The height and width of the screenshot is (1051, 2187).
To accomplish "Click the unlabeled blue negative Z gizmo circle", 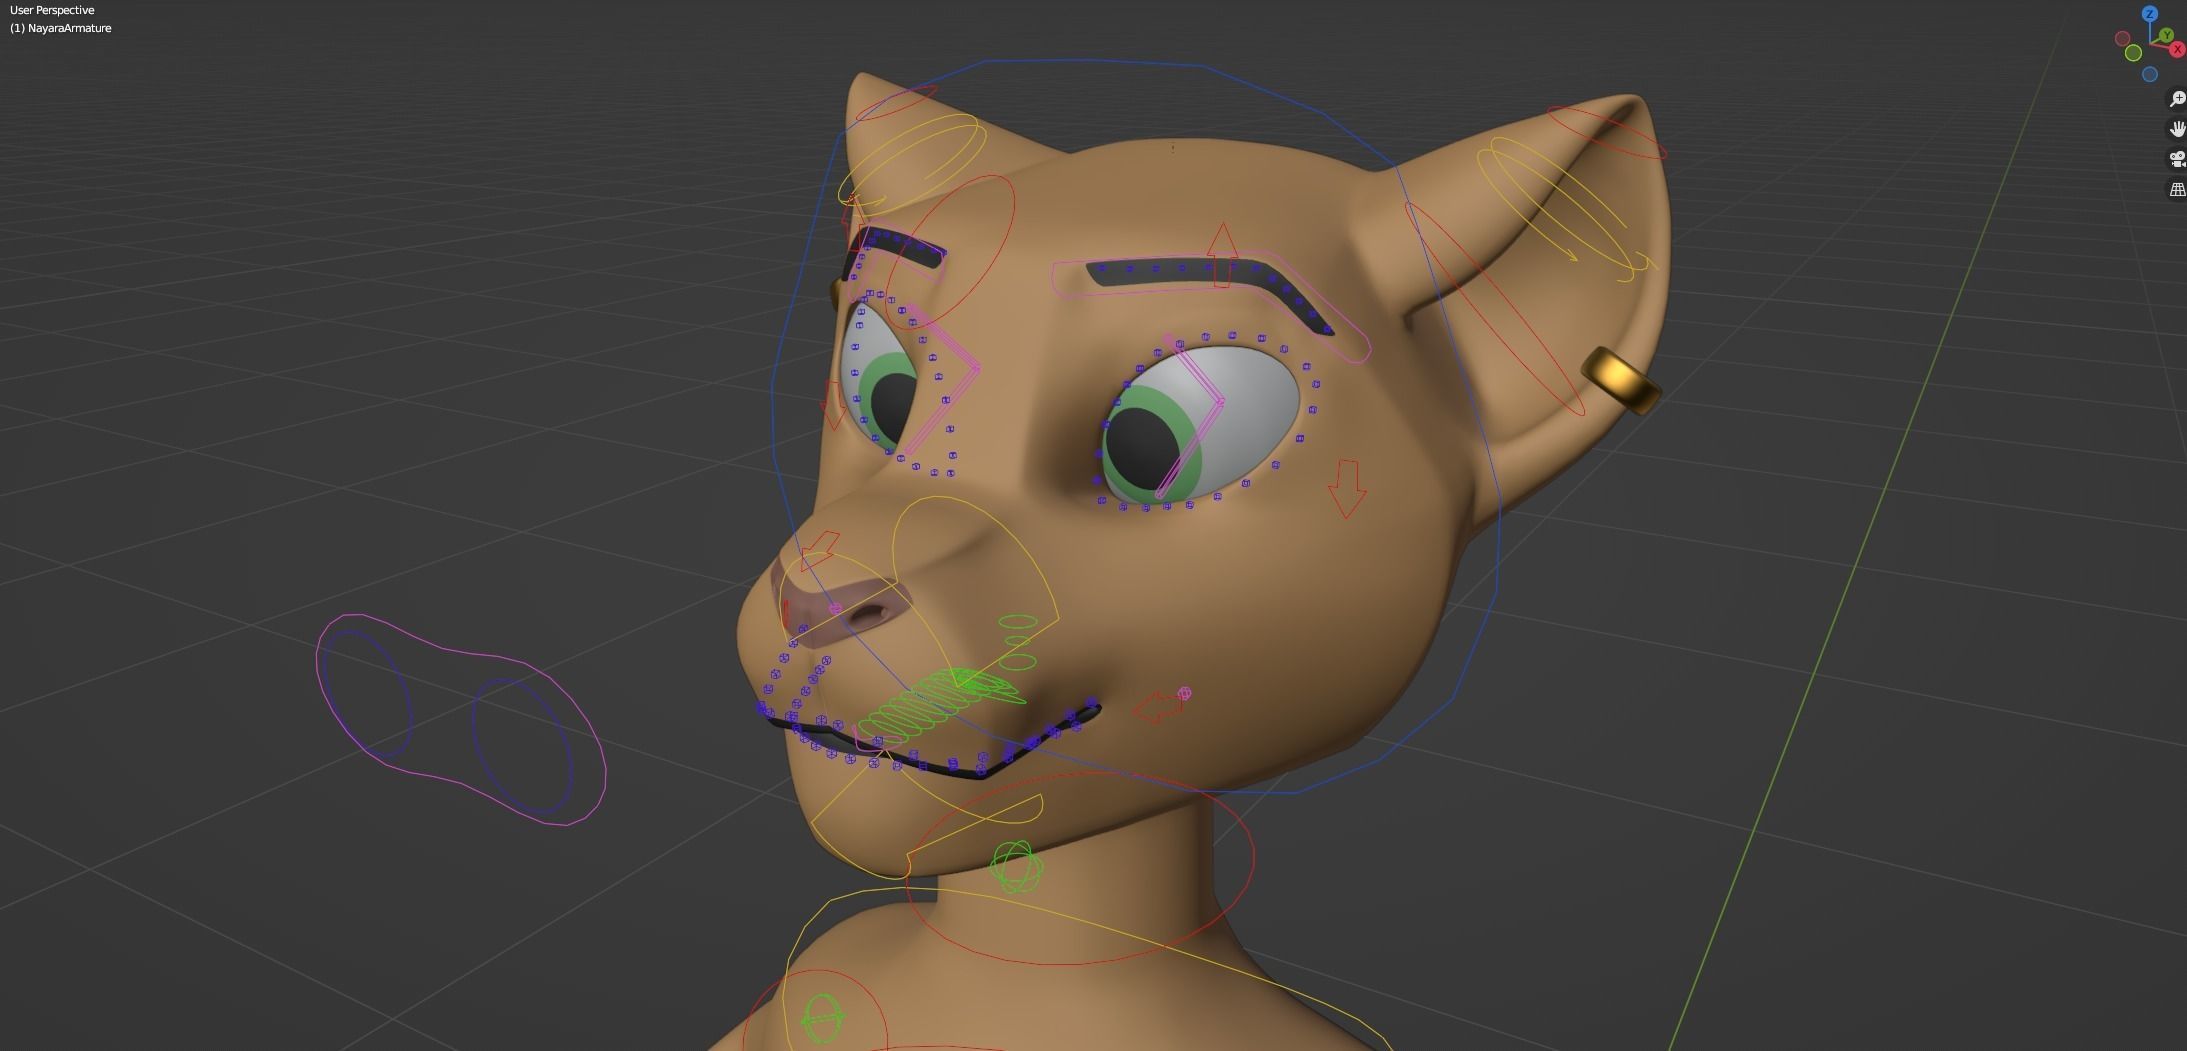I will [x=2150, y=74].
